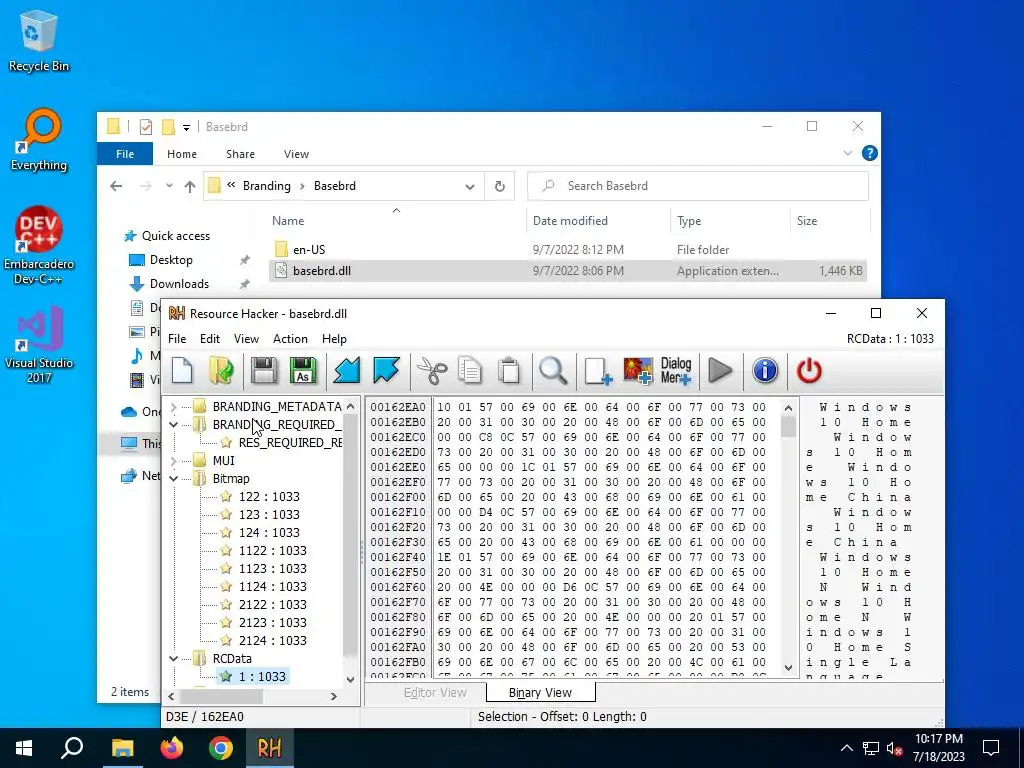The width and height of the screenshot is (1024, 768).
Task: Open the View menu in Resource Hacker
Action: click(246, 339)
